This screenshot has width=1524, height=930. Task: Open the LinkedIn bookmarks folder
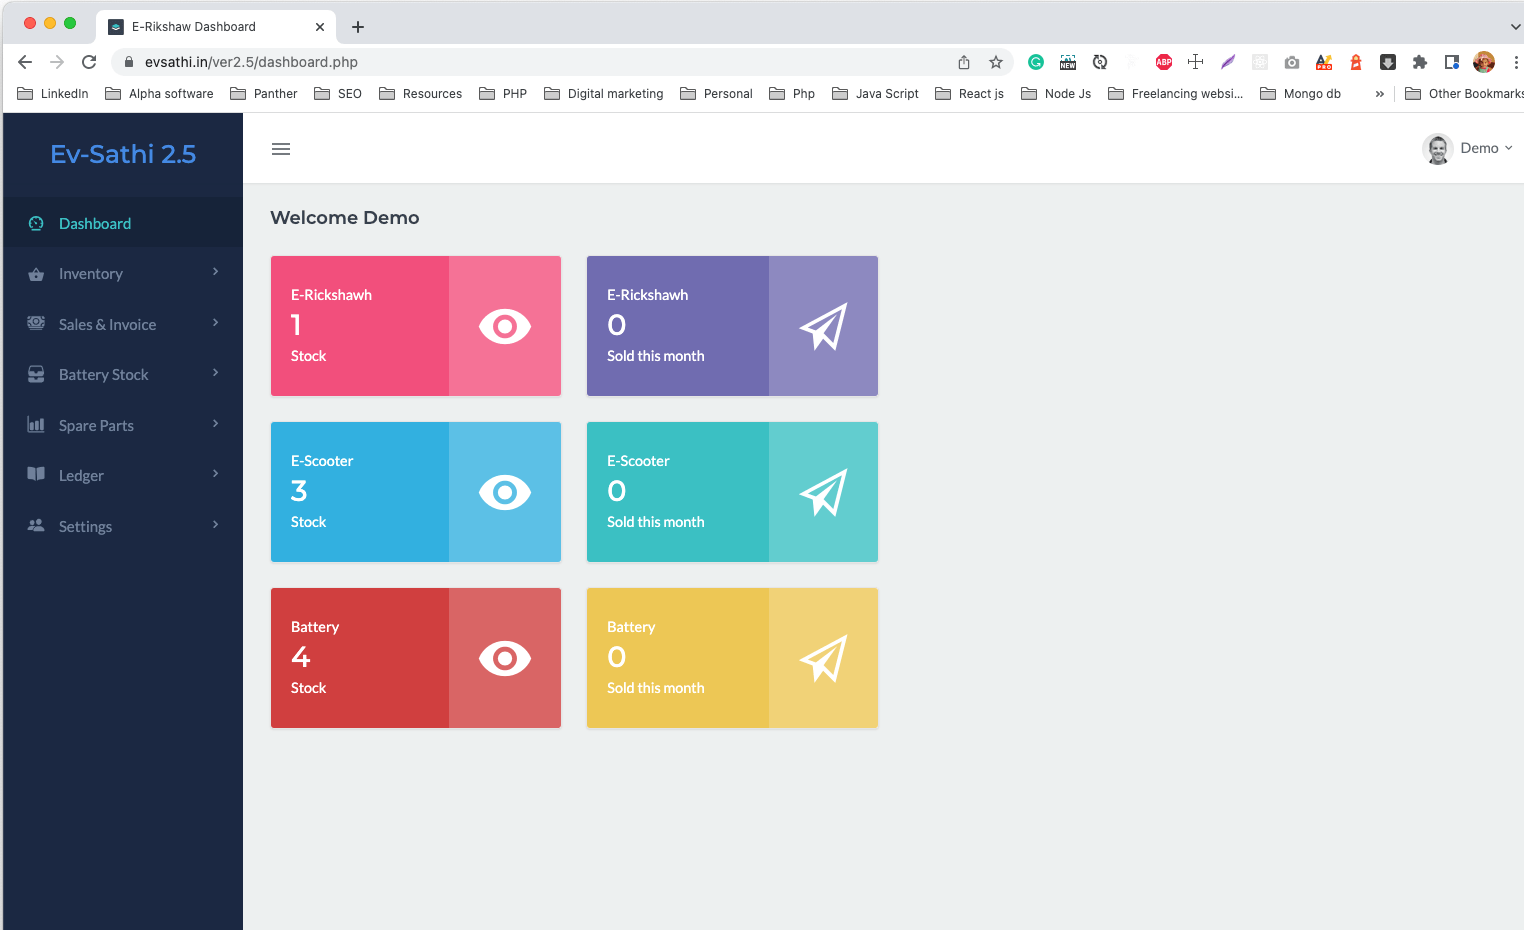coord(52,93)
